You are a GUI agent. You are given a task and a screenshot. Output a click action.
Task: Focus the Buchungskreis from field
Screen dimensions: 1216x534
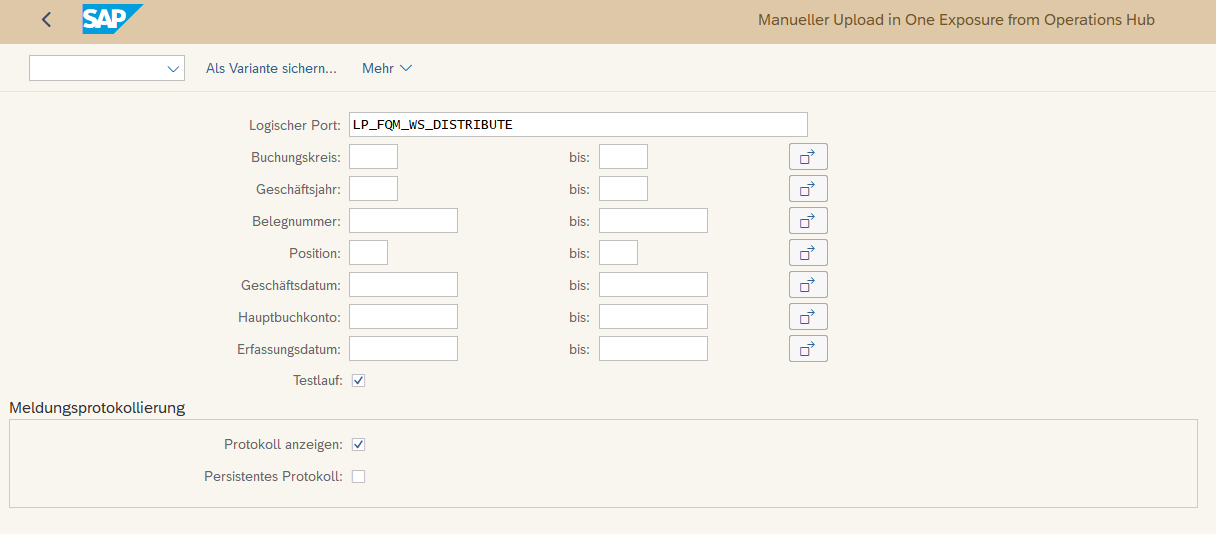tap(373, 157)
